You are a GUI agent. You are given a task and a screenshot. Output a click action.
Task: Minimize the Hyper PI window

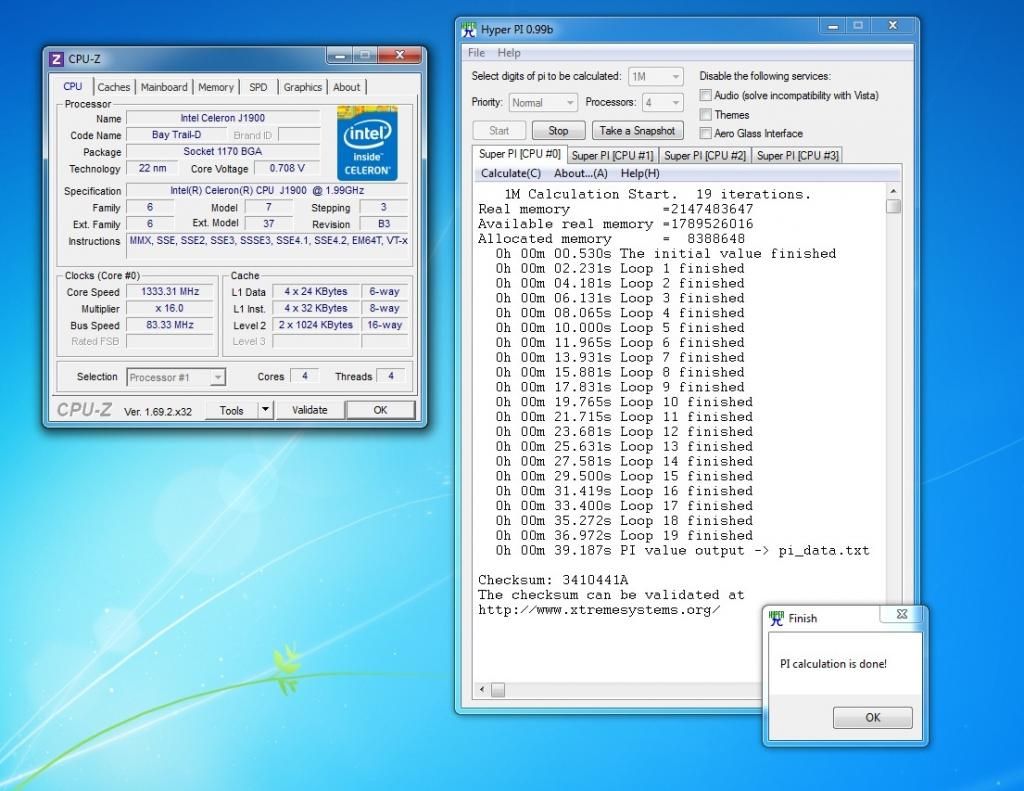pos(833,26)
